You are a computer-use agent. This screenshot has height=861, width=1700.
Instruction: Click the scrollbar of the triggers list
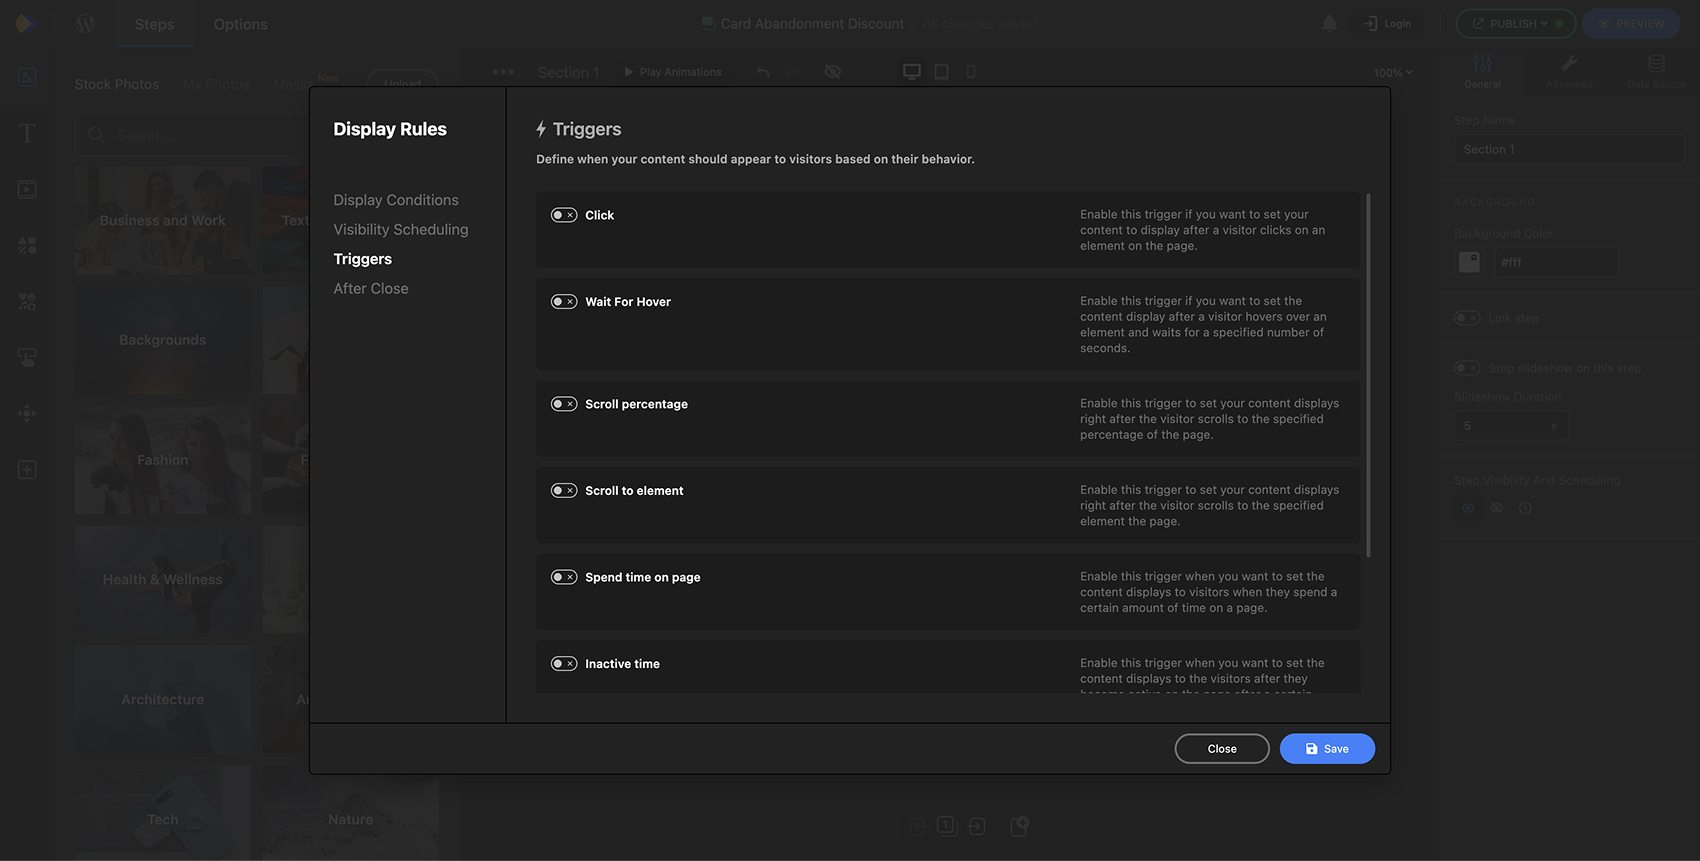(1368, 375)
